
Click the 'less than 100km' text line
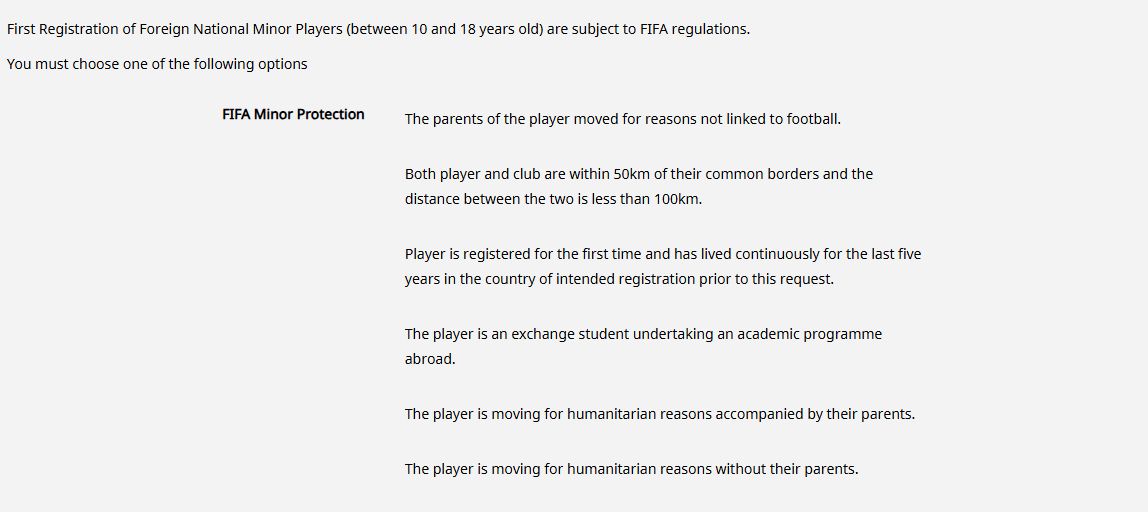tap(554, 199)
